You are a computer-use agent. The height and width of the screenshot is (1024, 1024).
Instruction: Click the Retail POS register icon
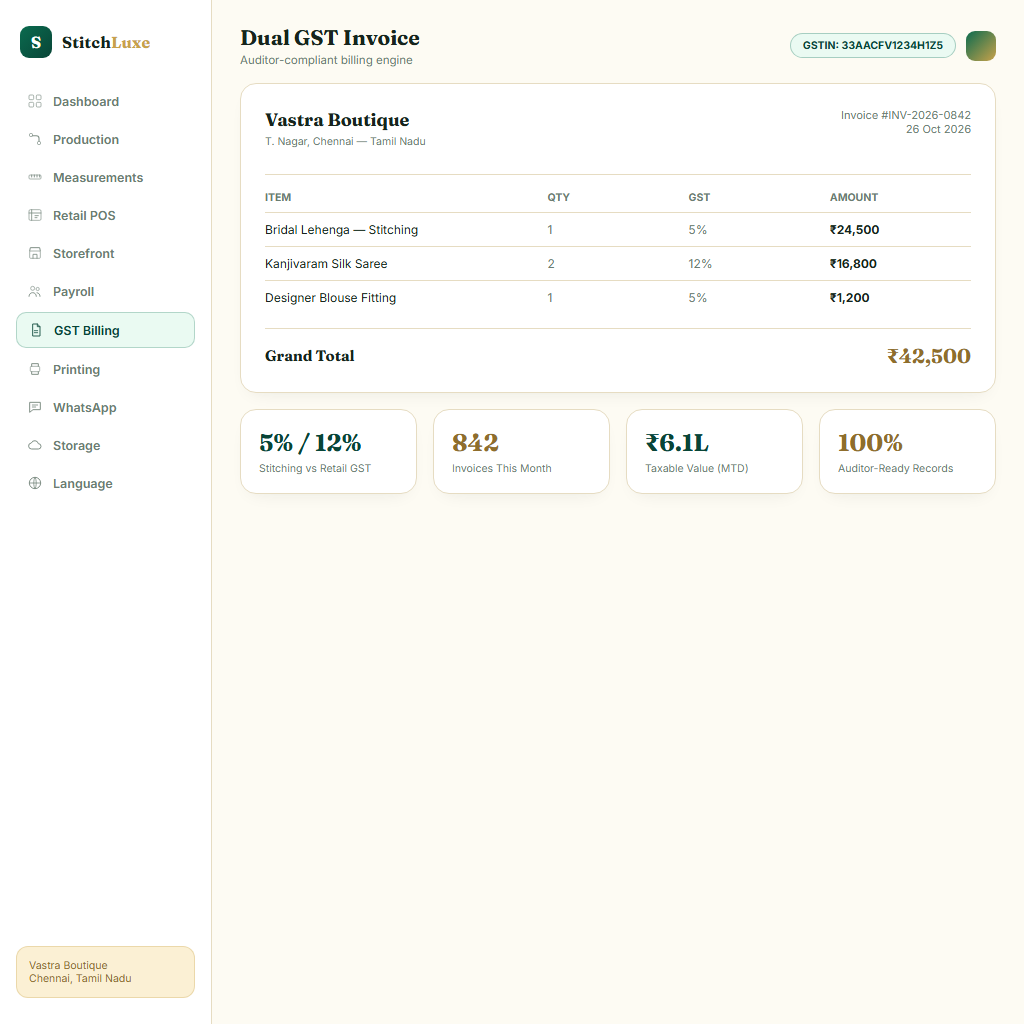tap(35, 215)
